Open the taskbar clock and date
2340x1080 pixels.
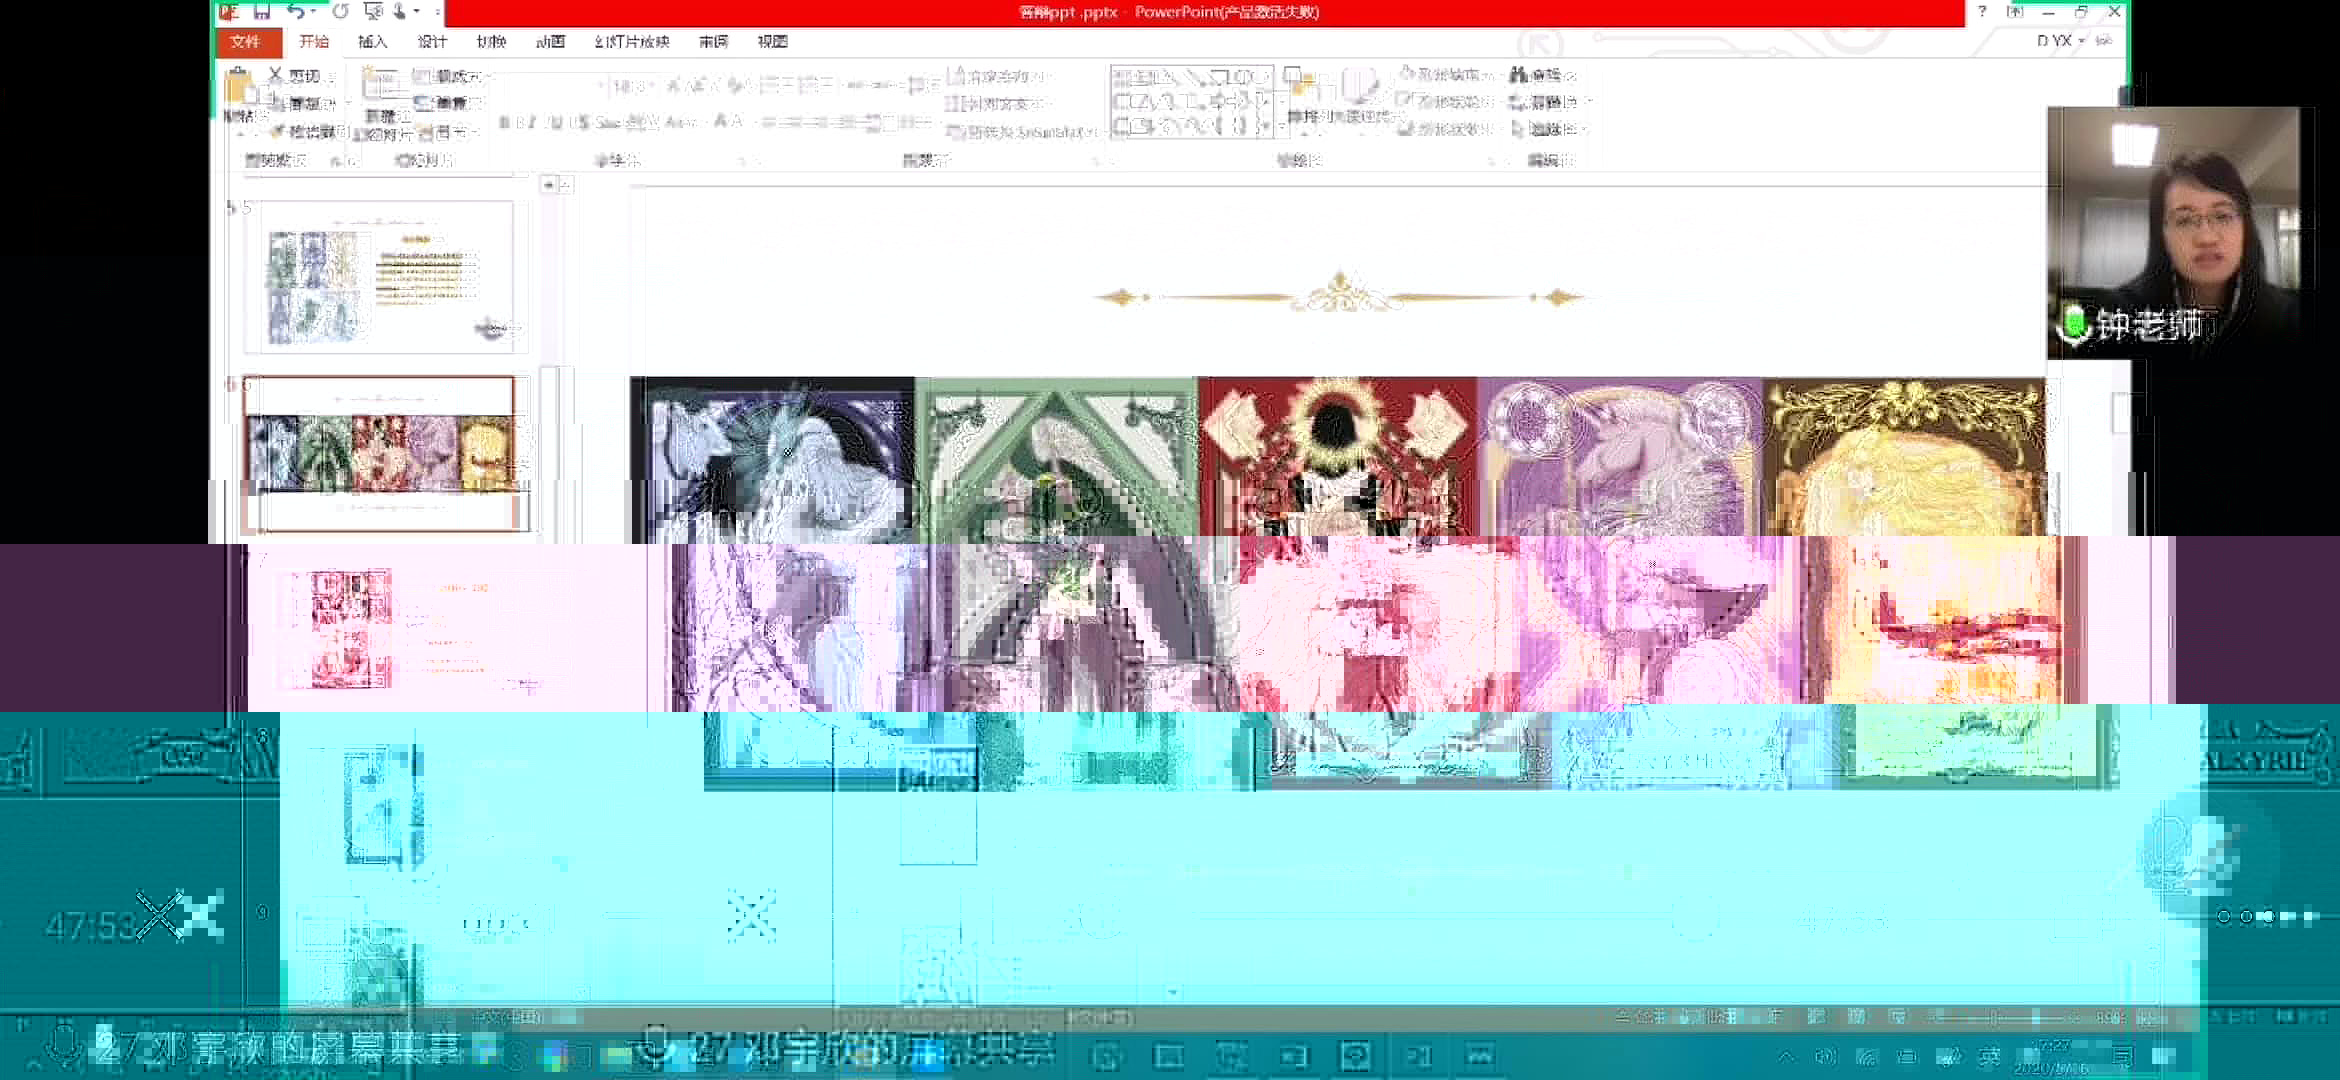pos(2052,1057)
